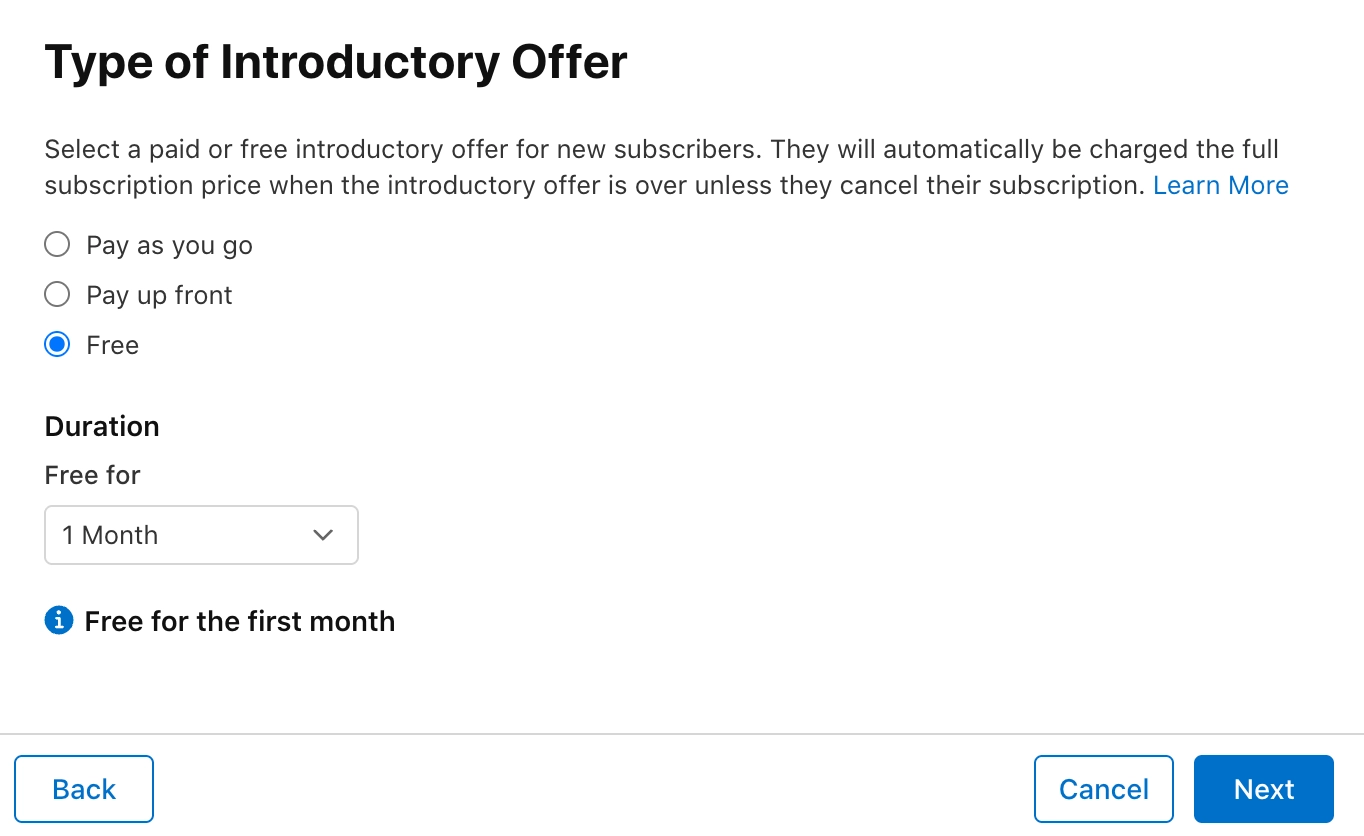The width and height of the screenshot is (1364, 836).
Task: Click the blue info icon
Action: click(59, 621)
